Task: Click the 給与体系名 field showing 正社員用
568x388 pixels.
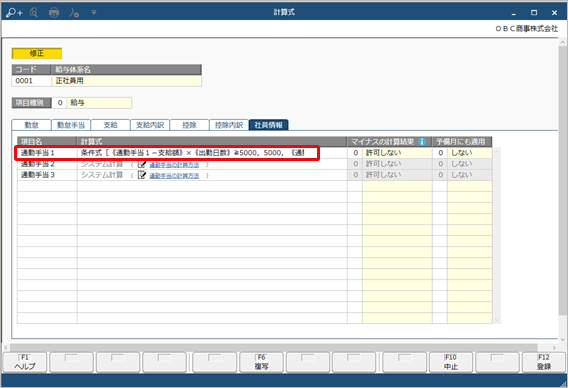Action: coord(126,81)
